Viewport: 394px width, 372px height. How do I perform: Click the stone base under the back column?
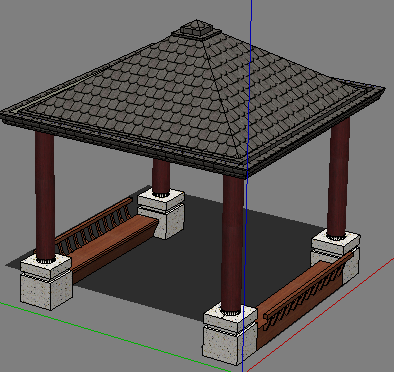(x=161, y=213)
